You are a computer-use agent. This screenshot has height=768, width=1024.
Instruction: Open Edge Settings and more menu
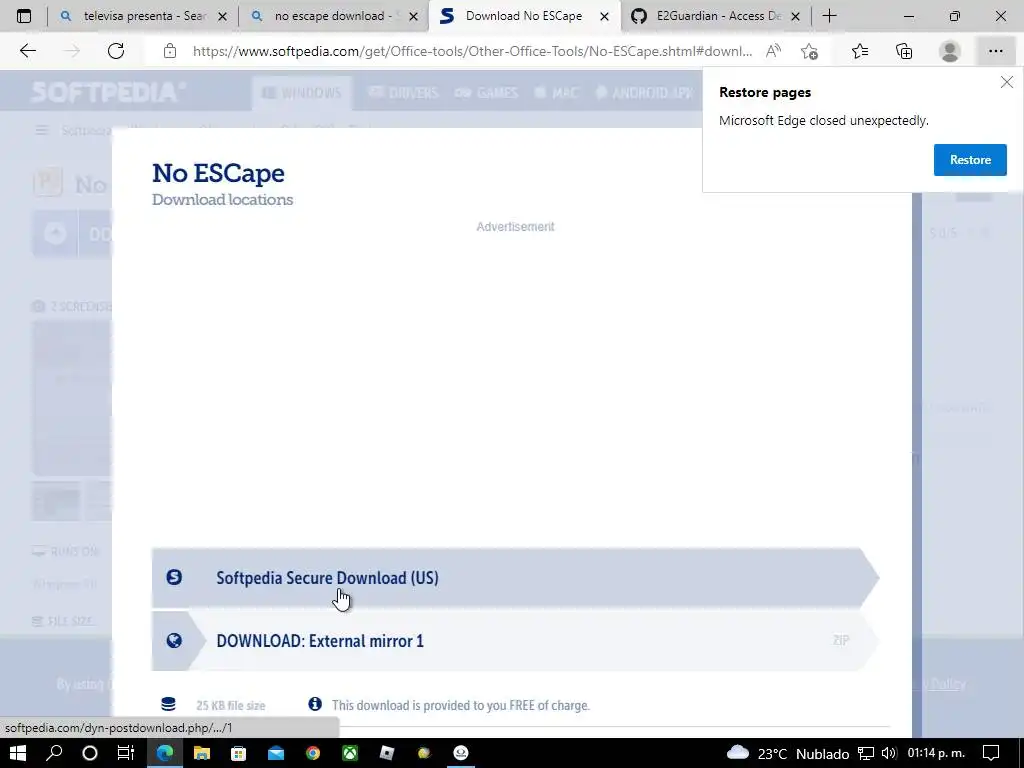995,51
